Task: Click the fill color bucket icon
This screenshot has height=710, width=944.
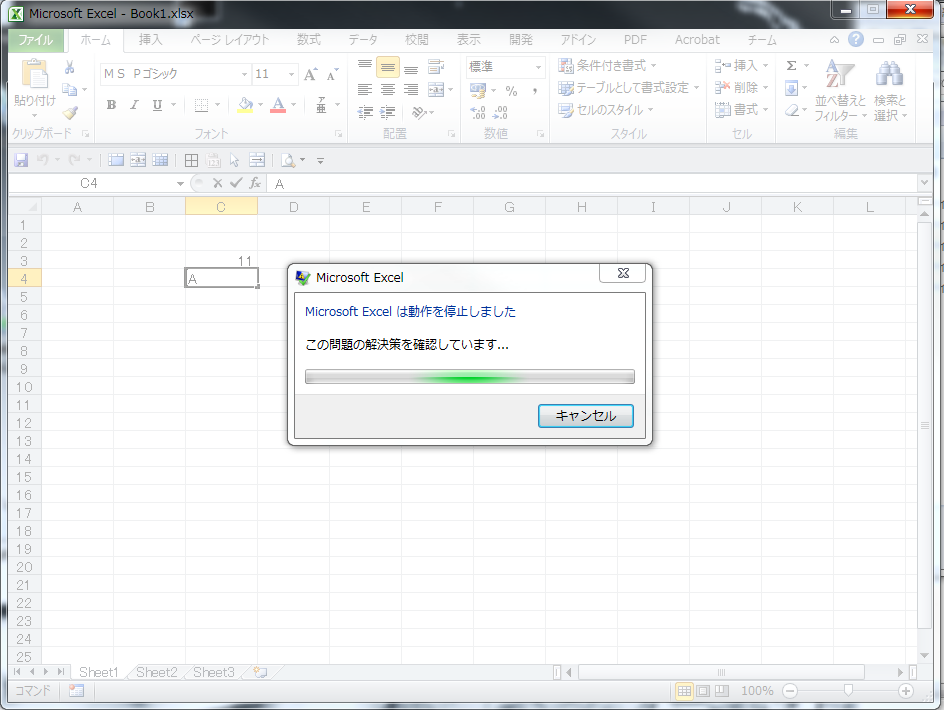Action: [x=245, y=105]
